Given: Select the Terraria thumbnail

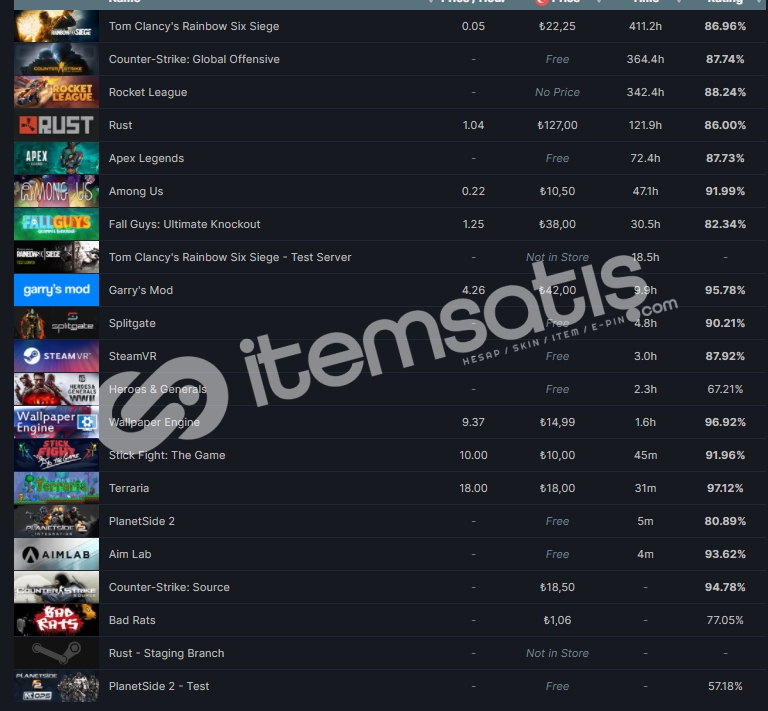Looking at the screenshot, I should point(56,488).
